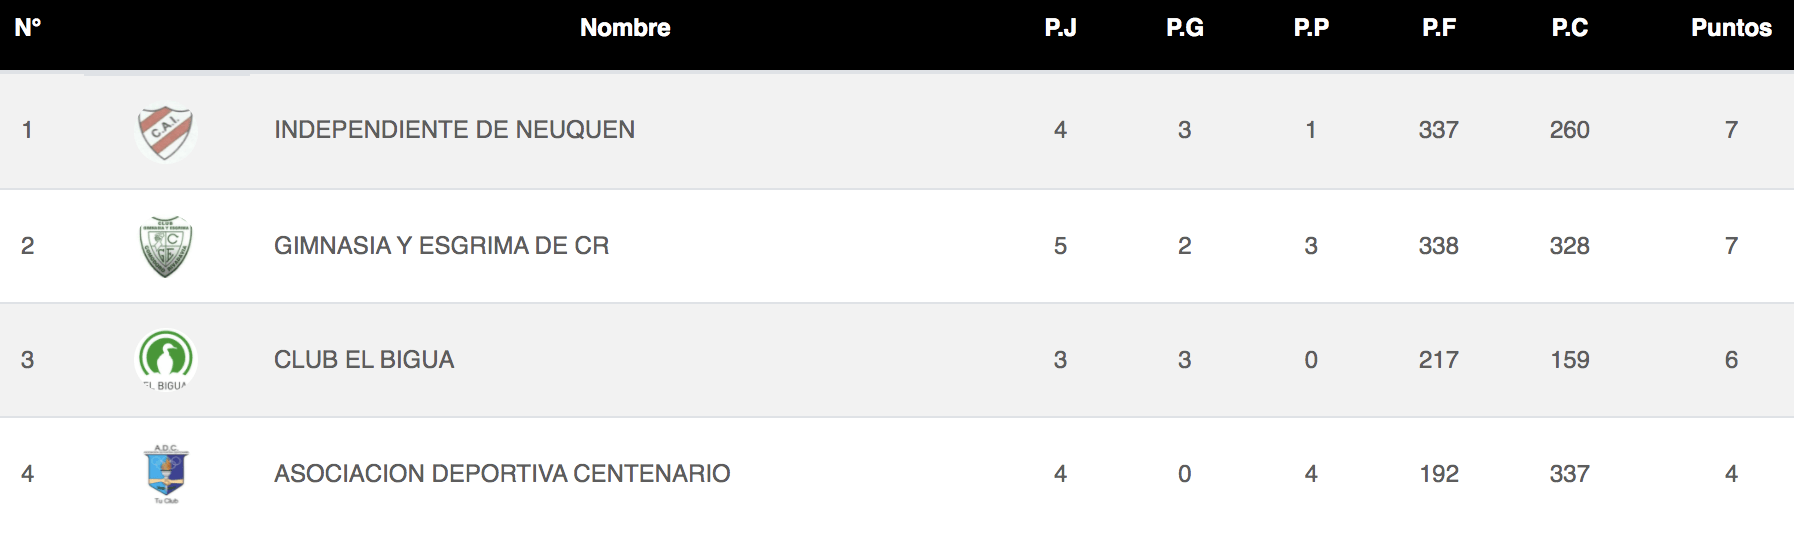Click the Independiente de Neuquen C.A.I. crest
This screenshot has width=1794, height=542.
point(165,133)
